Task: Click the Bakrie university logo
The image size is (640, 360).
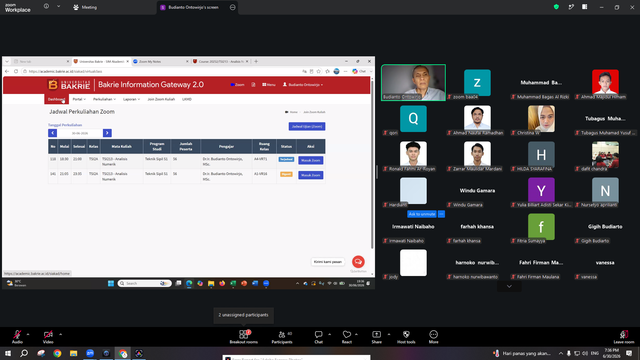Action: 69,84
